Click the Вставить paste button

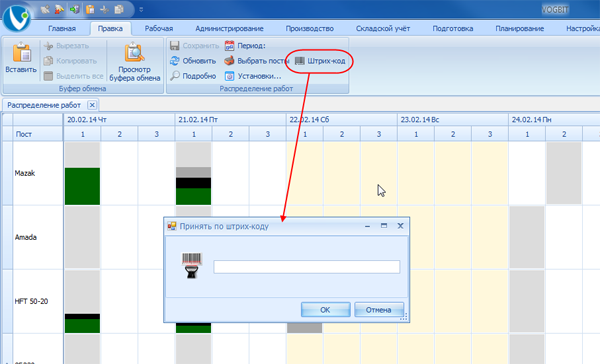[x=21, y=58]
